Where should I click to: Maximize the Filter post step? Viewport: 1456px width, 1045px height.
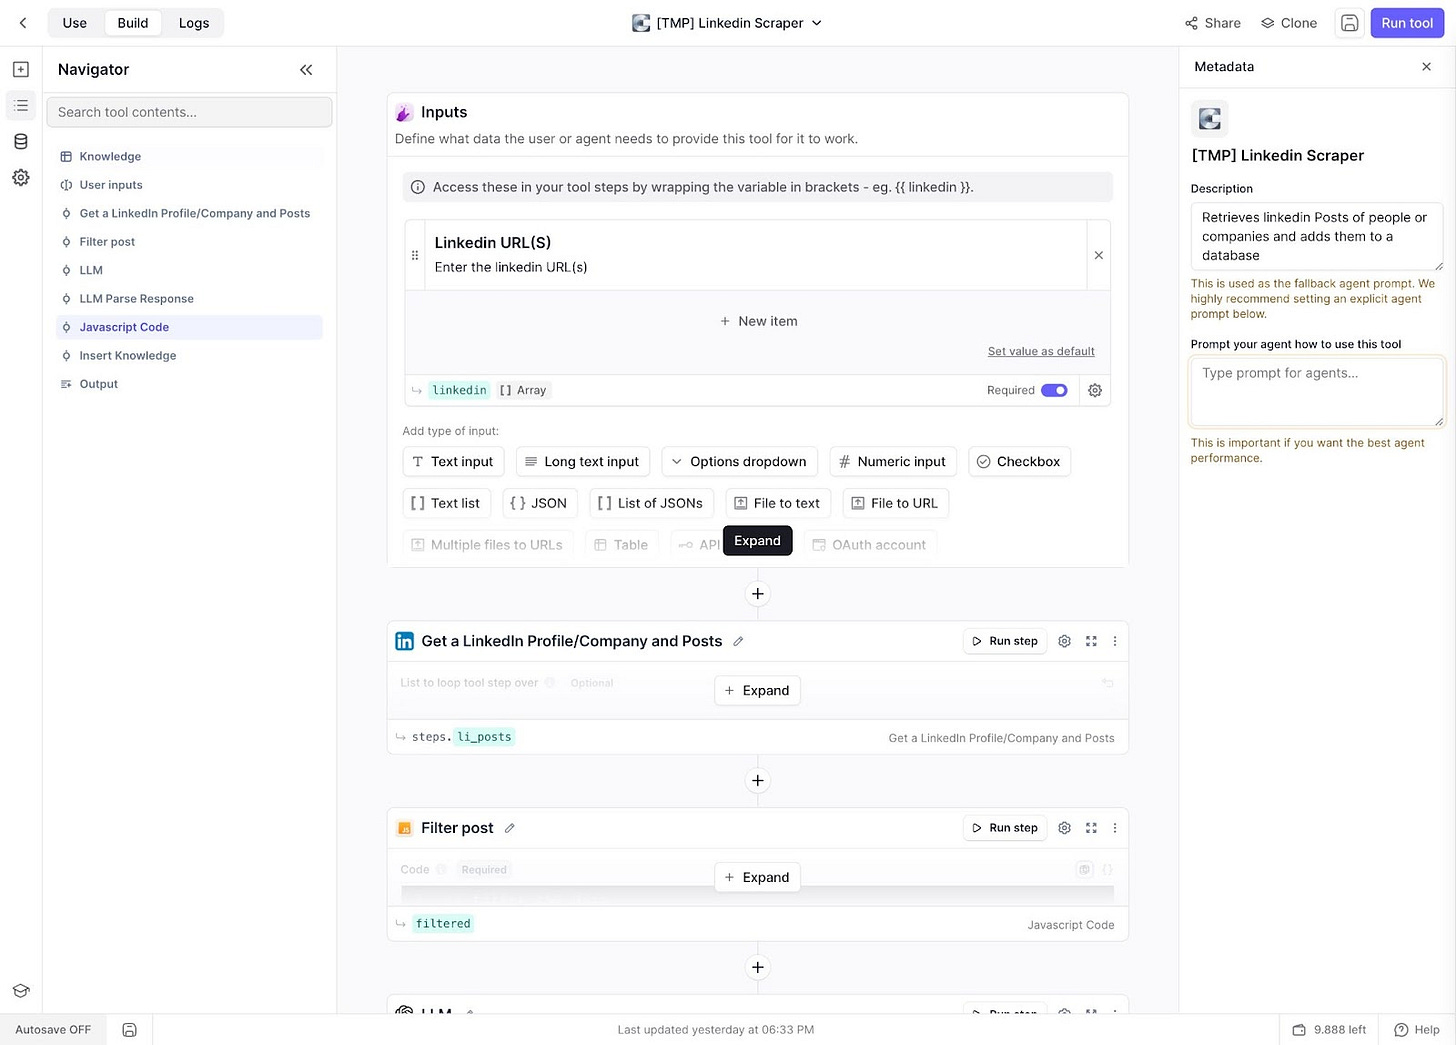[1091, 828]
